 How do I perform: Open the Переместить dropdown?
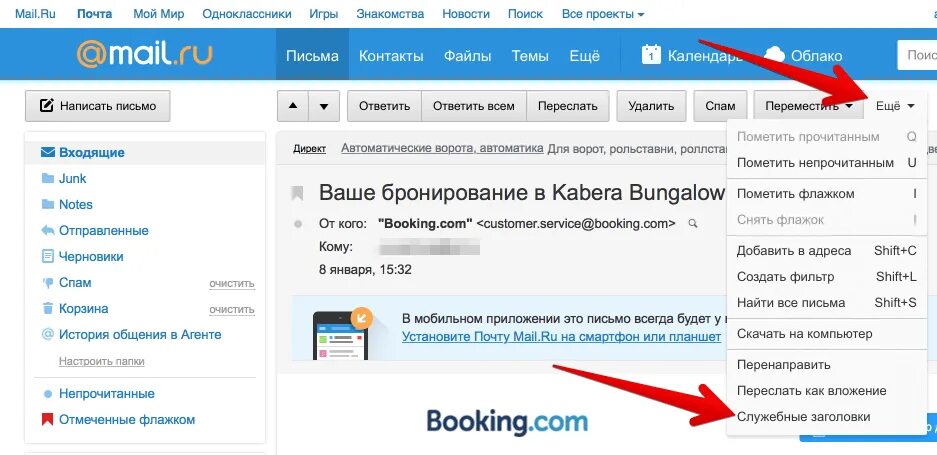click(809, 106)
